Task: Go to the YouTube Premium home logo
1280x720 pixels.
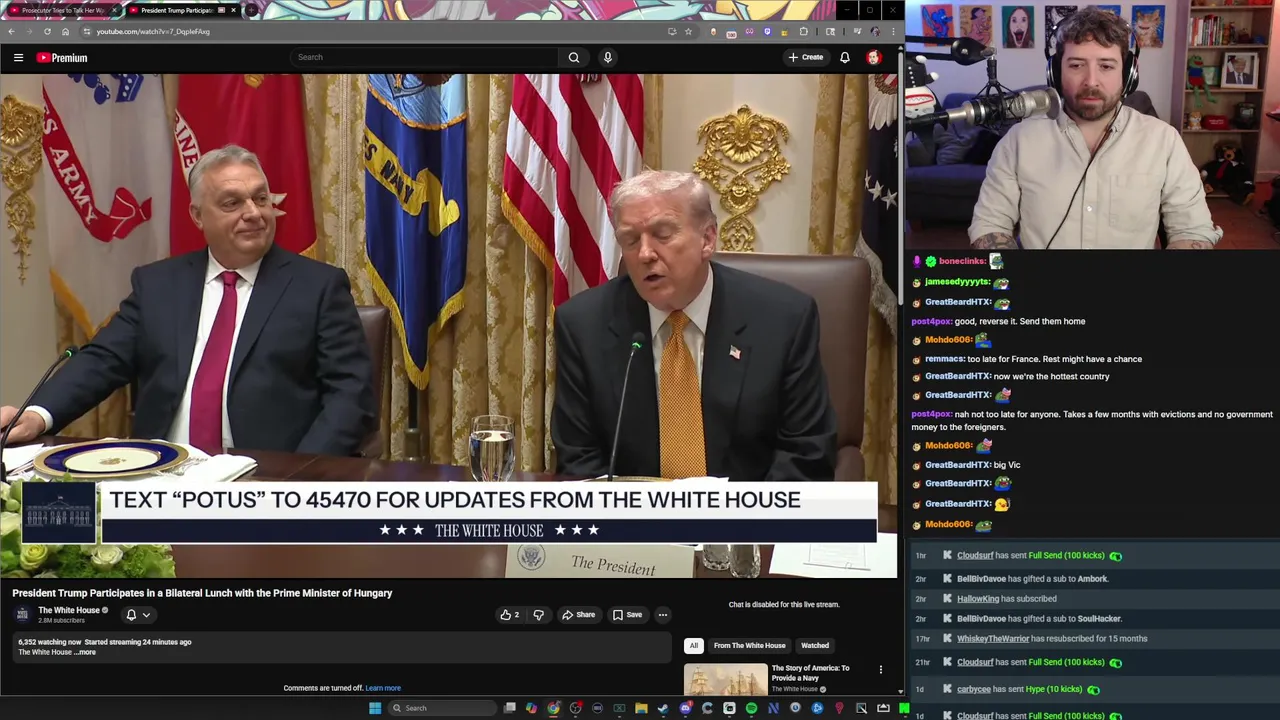Action: pos(62,58)
